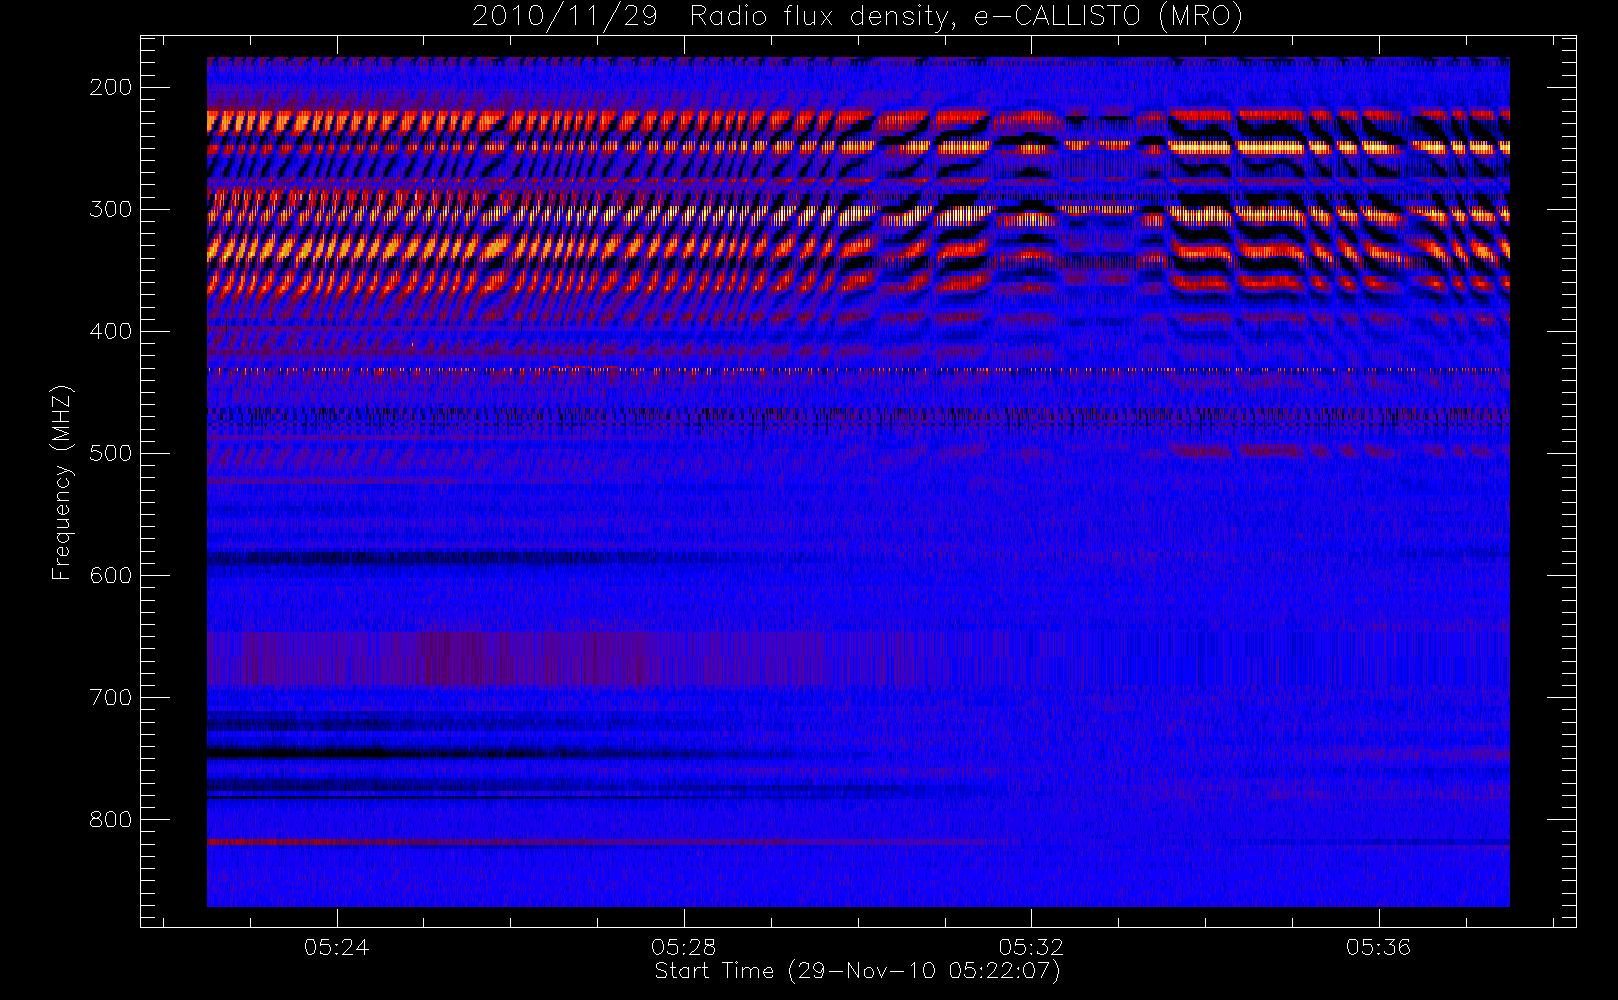Screen dimensions: 1618x1000
Task: Click the 05:28 time tick label
Action: click(684, 946)
